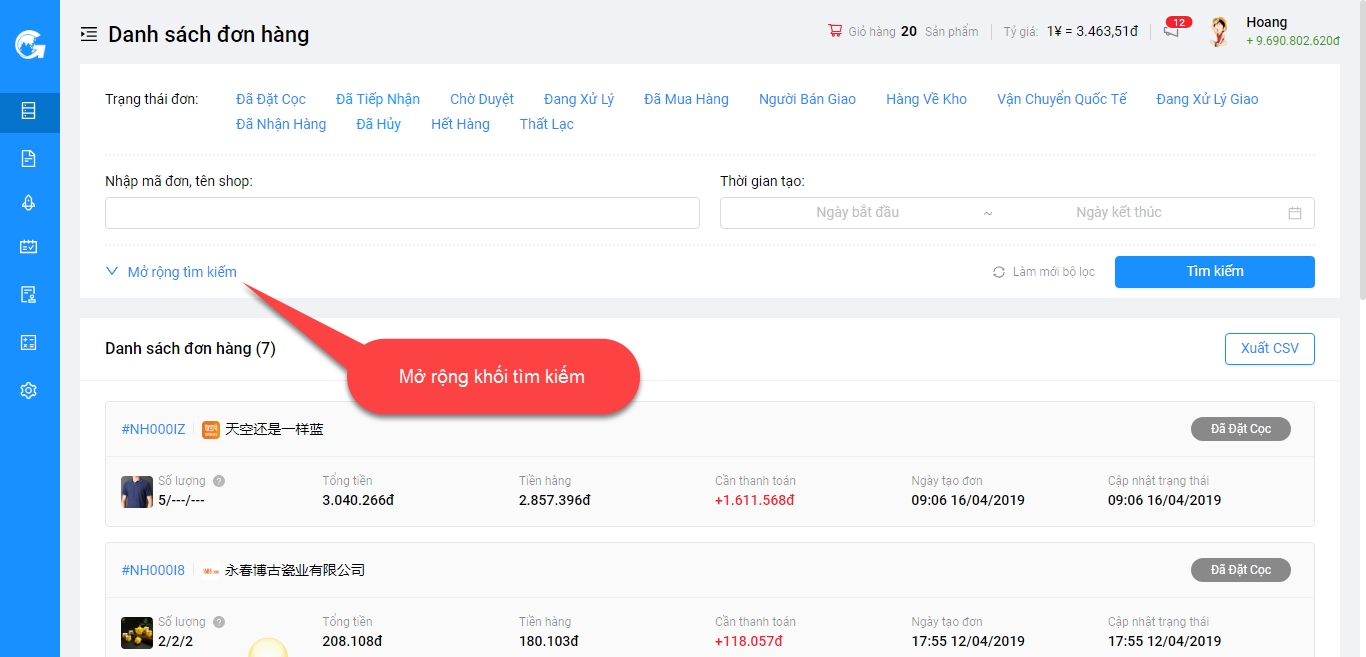This screenshot has width=1366, height=657.
Task: Click the help icon next to Số lượng
Action: pos(219,481)
